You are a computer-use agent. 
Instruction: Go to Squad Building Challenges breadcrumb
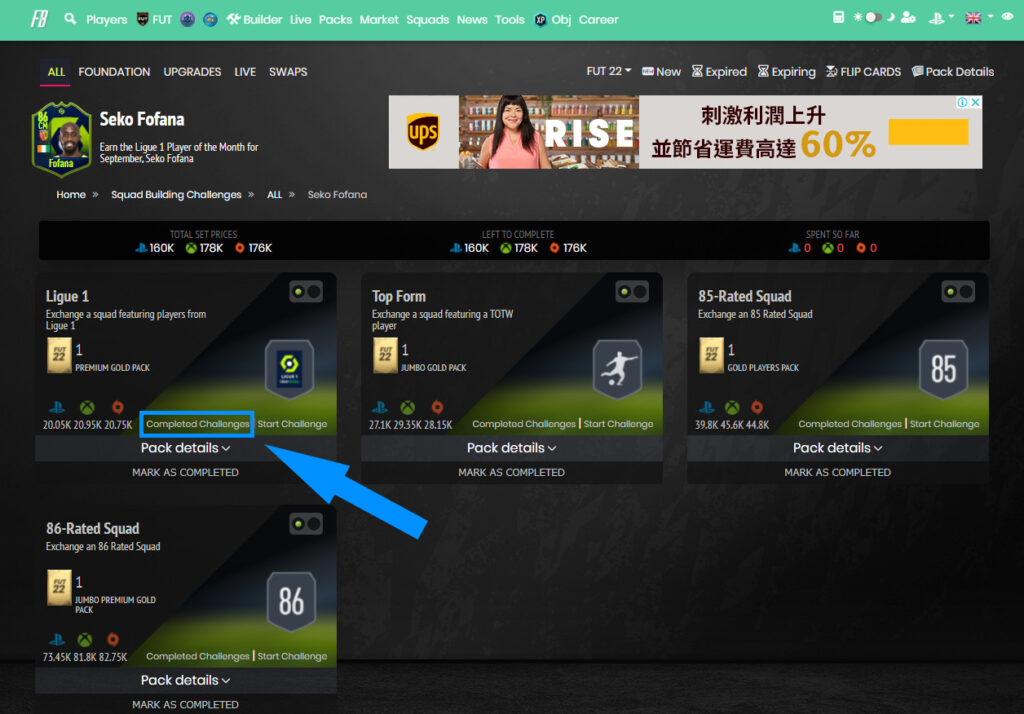pos(176,195)
